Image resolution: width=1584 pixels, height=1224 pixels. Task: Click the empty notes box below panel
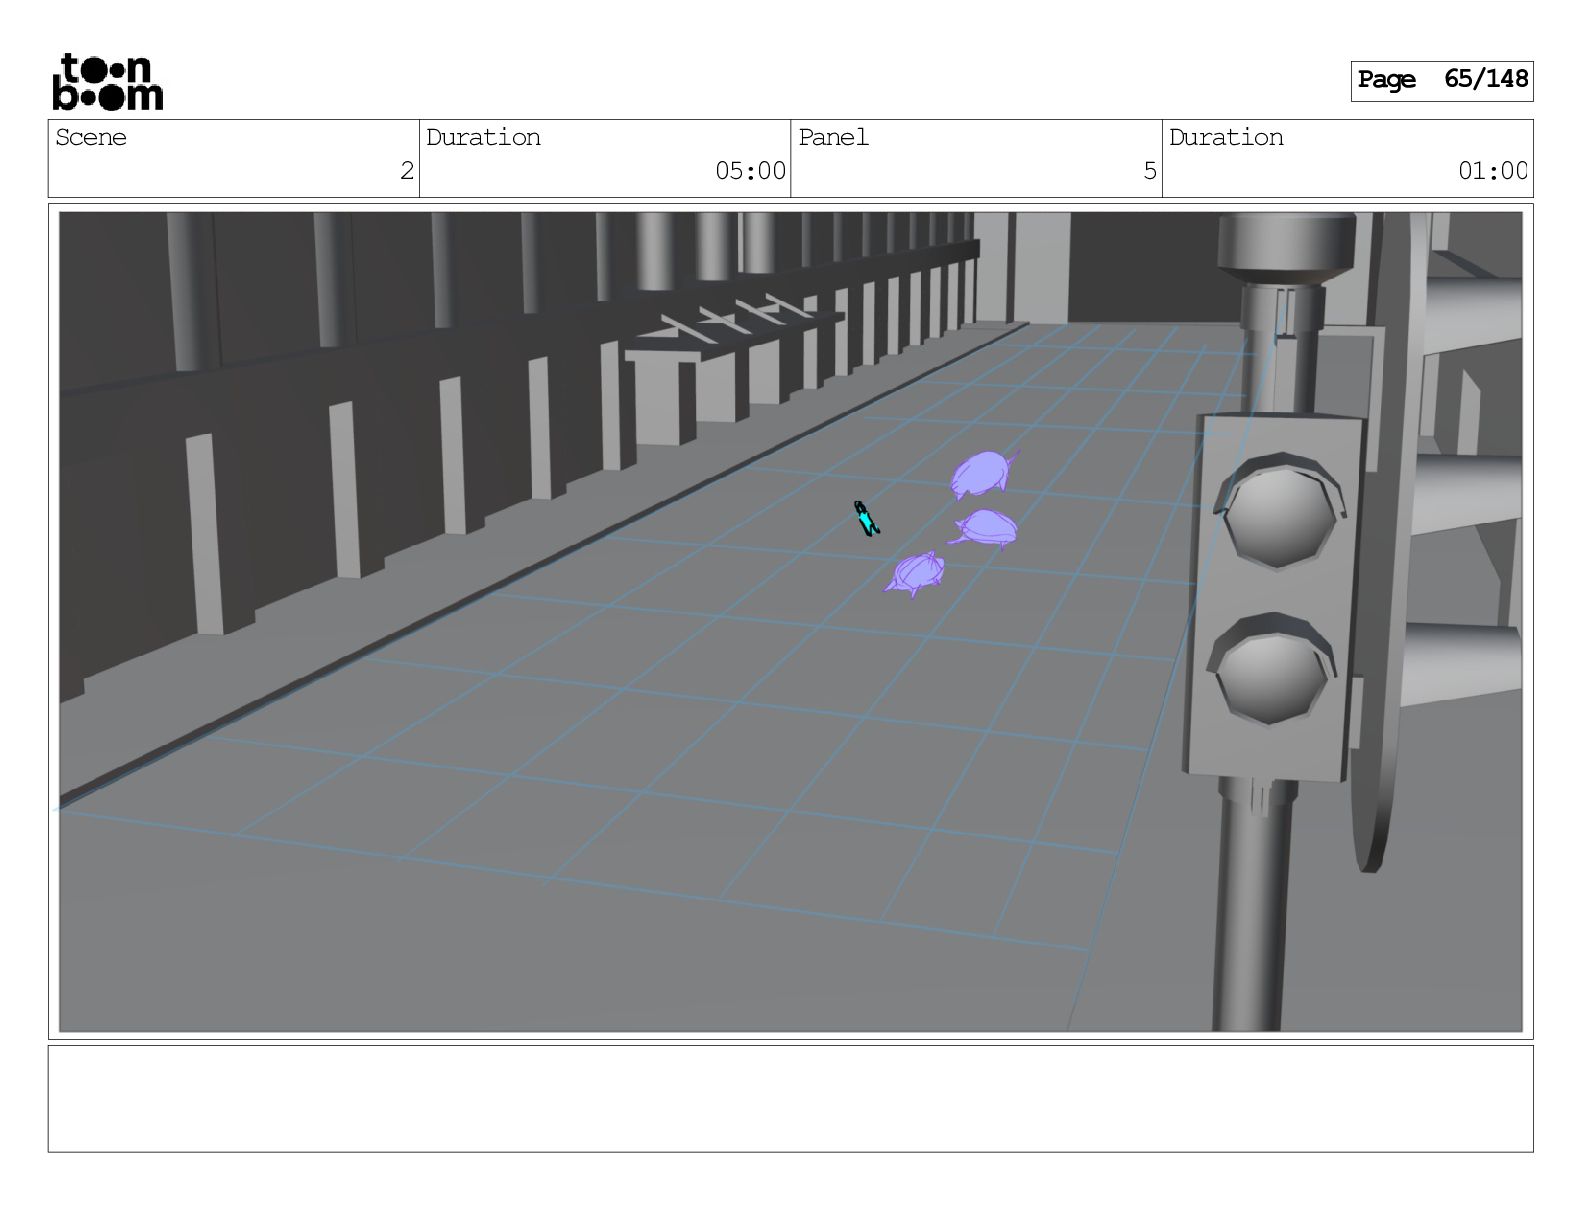coord(791,1099)
